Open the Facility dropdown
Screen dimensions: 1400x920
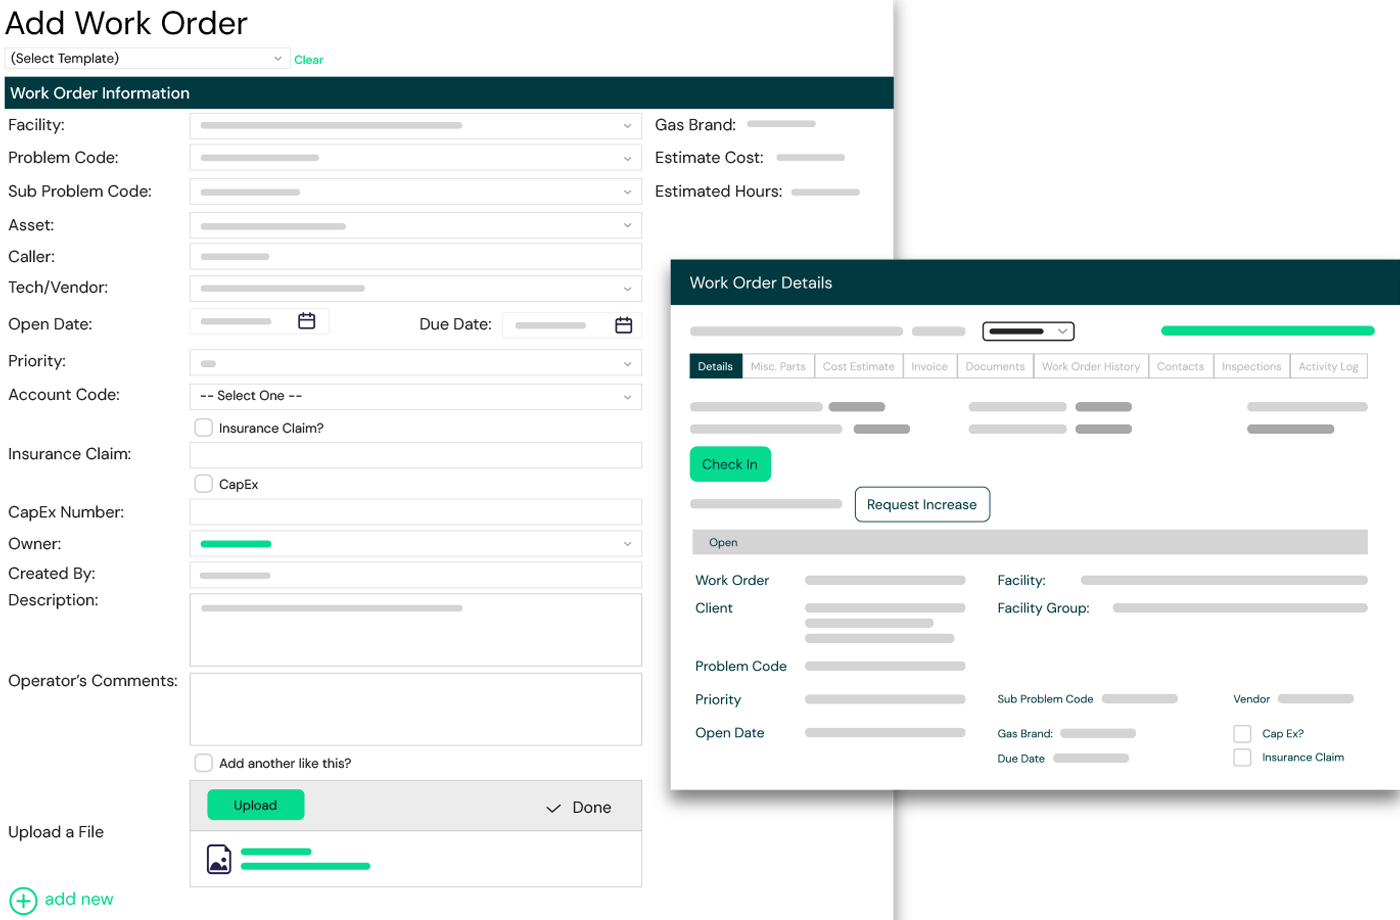point(416,126)
